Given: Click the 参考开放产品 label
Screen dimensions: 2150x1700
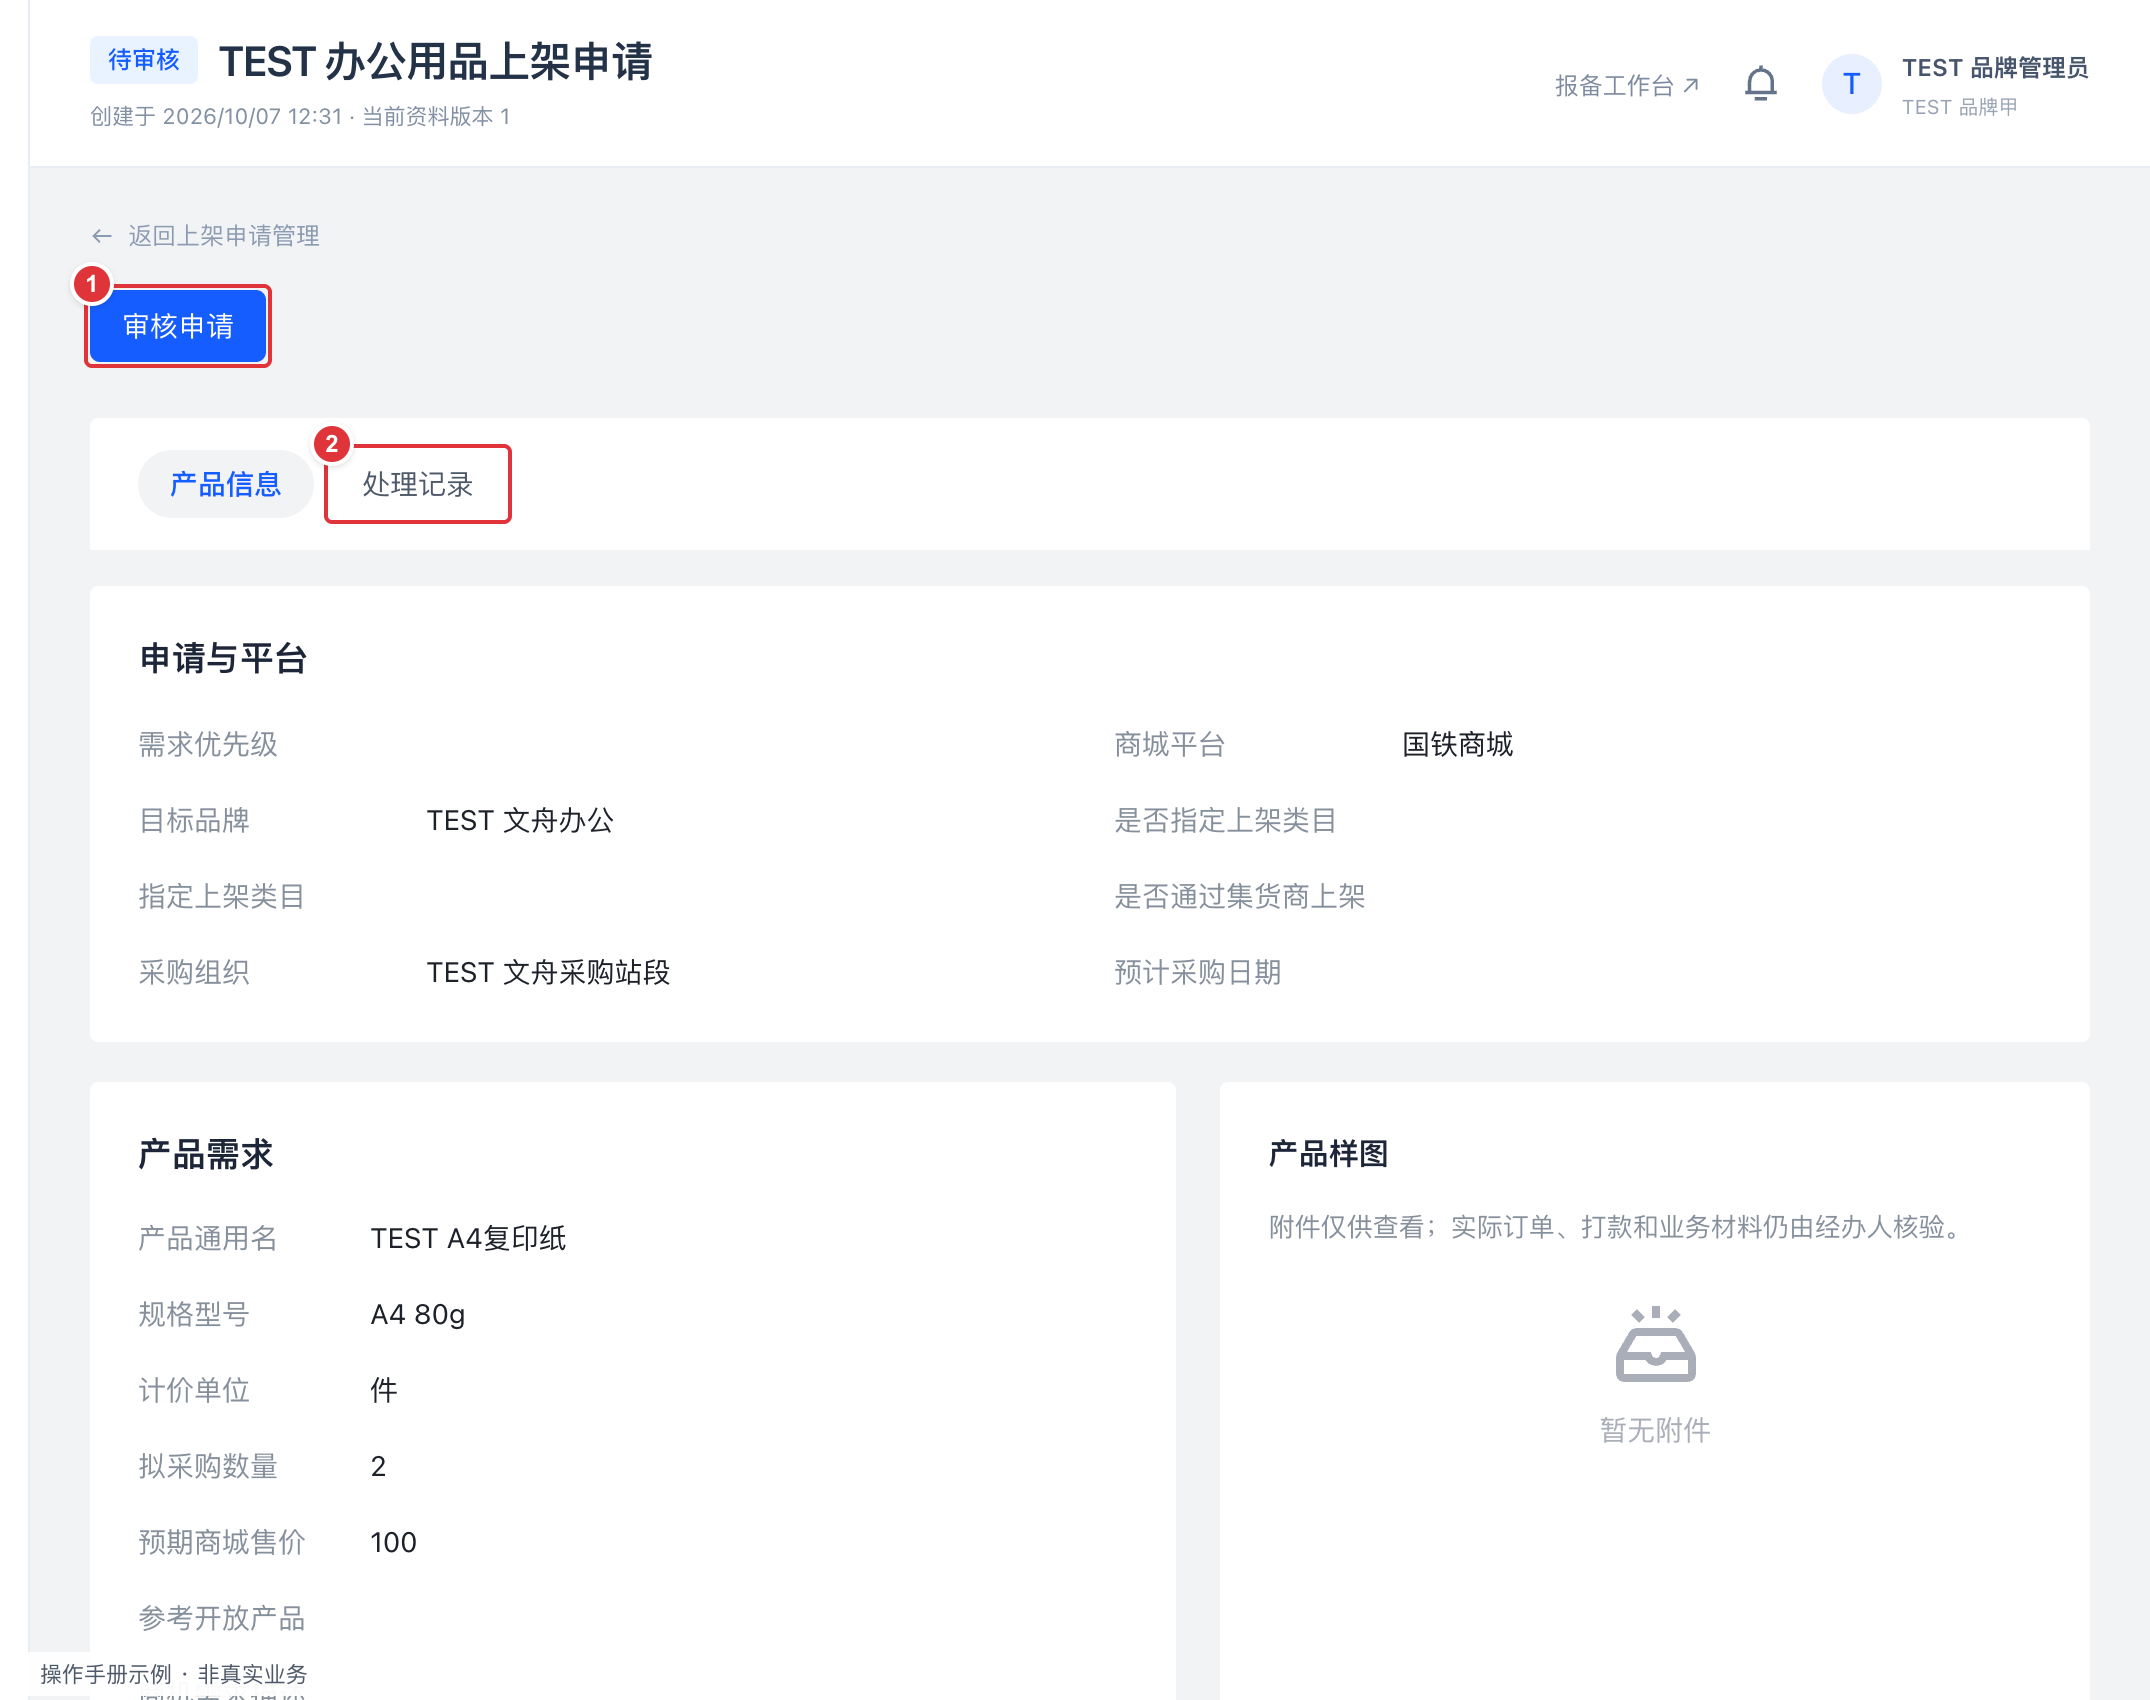Looking at the screenshot, I should point(222,1619).
